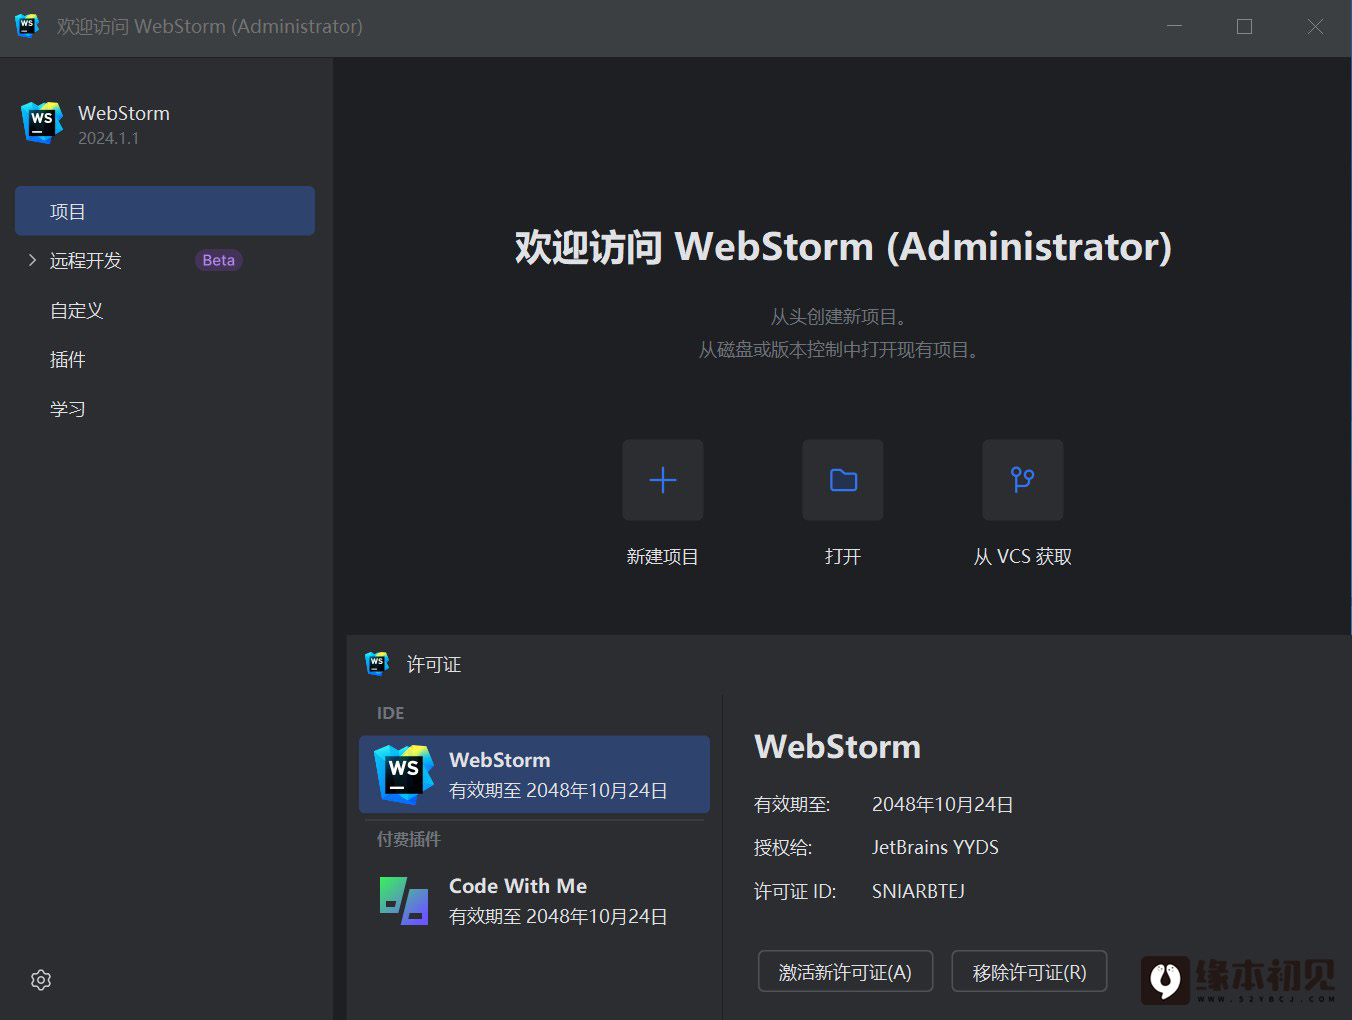Screen dimensions: 1352x1020
Task: Maximize the WebStorm window
Action: 1244,27
